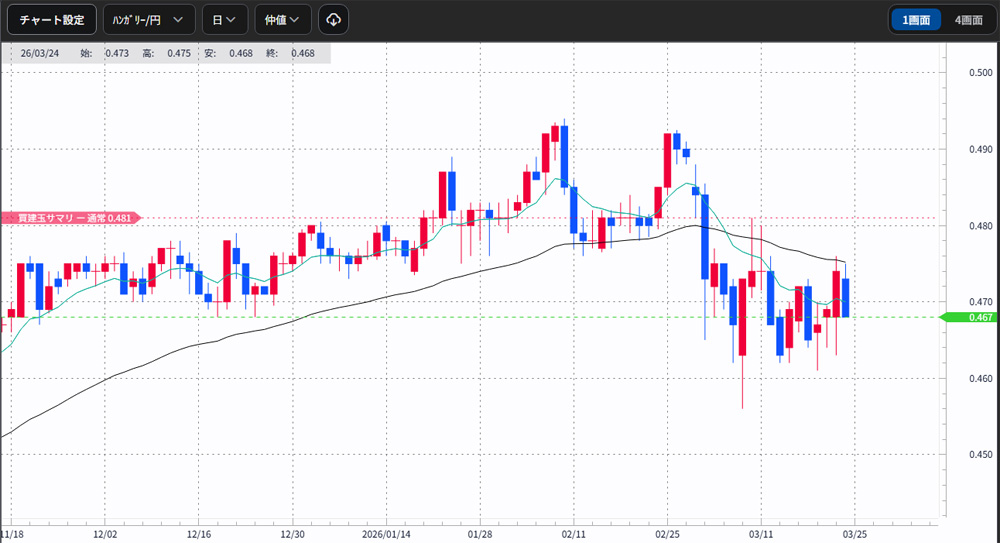The image size is (1000, 543).
Task: Click the 買建玉サマリー 通常 0.481 label
Action: point(70,217)
